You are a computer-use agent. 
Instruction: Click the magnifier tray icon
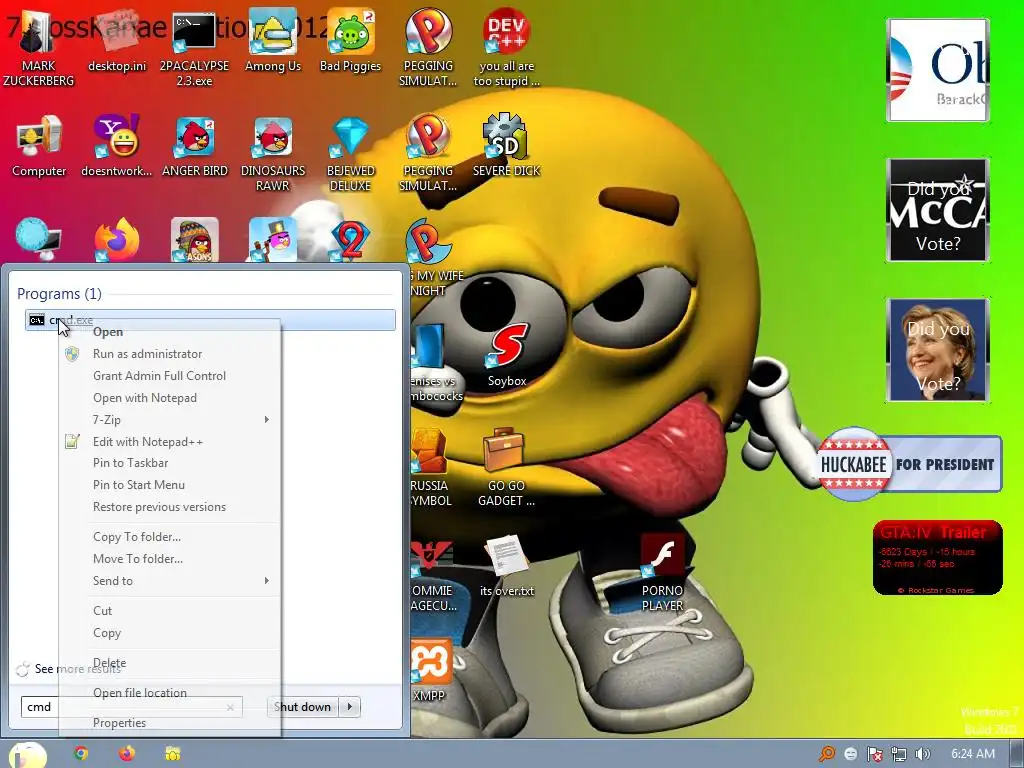(x=827, y=754)
